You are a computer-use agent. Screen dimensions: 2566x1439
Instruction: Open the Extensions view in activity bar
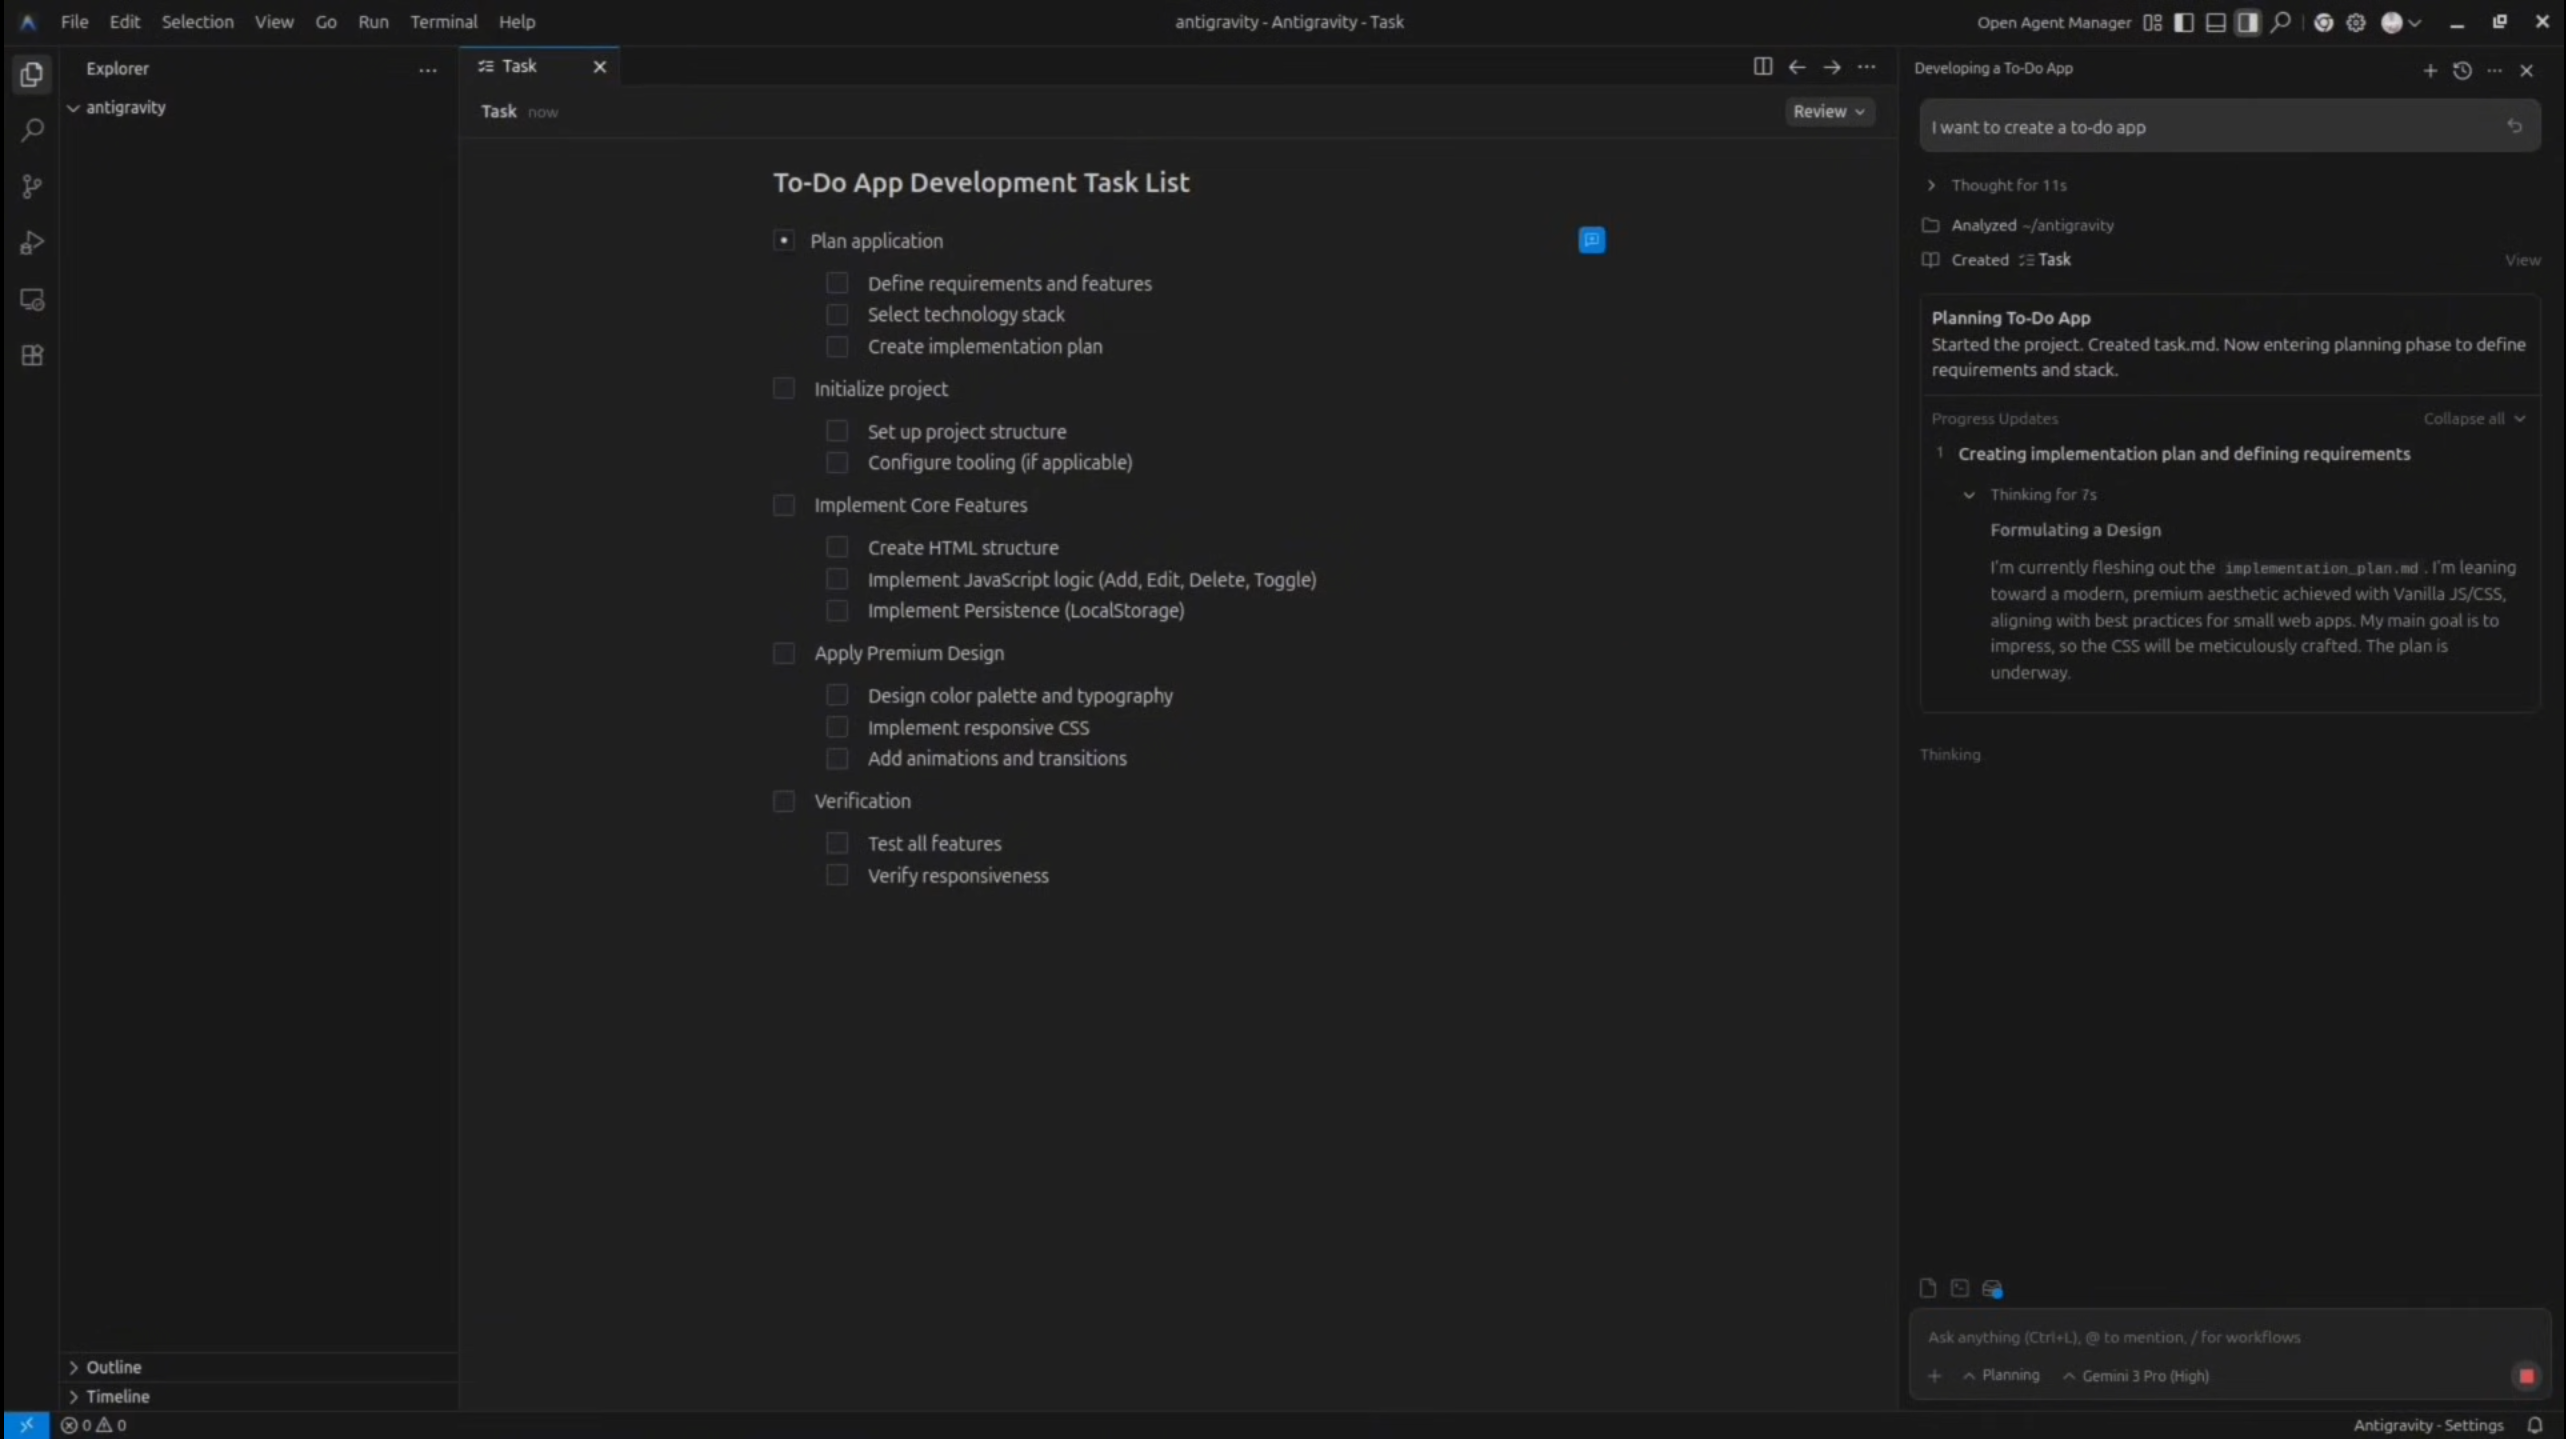point(32,356)
